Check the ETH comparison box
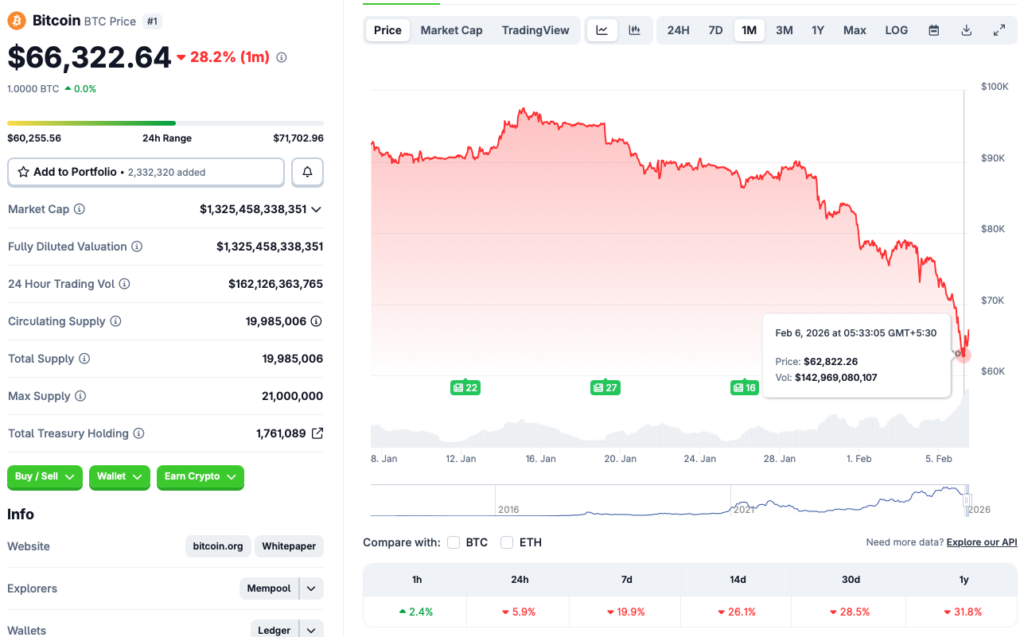This screenshot has width=1024, height=637. coord(506,542)
